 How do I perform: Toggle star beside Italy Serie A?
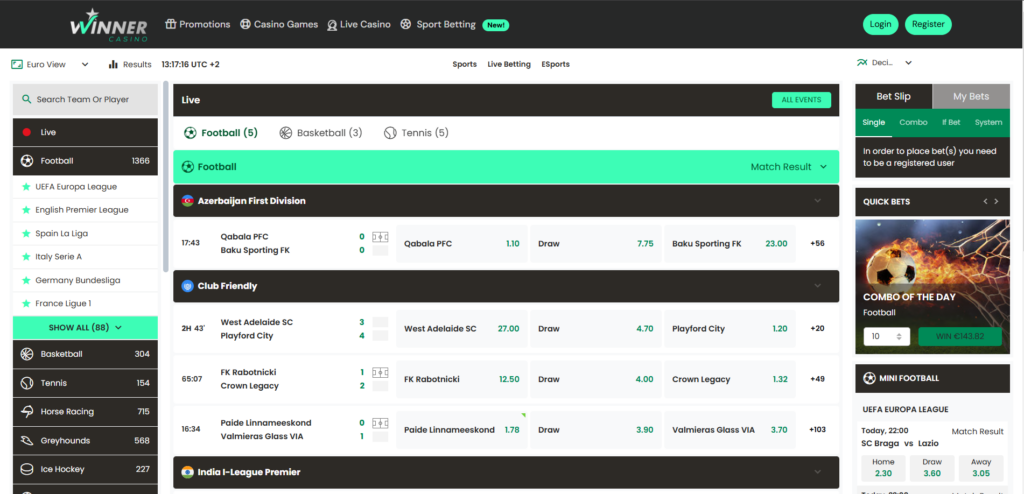pyautogui.click(x=26, y=257)
